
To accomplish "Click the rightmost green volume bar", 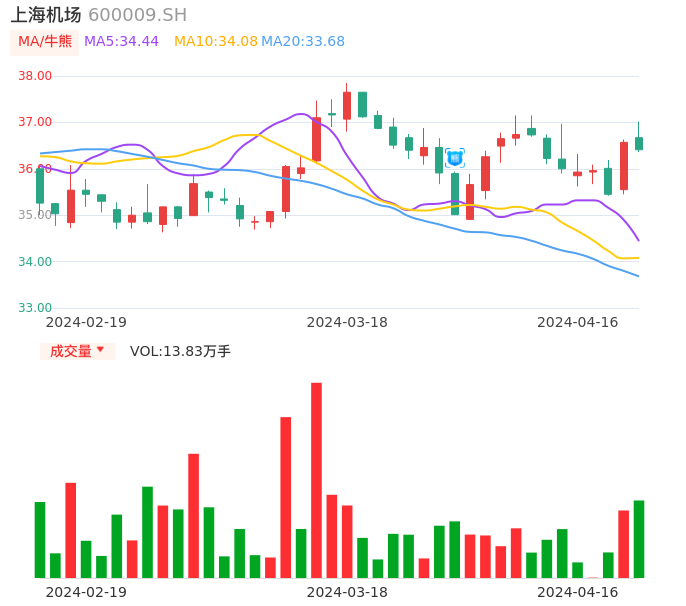I will [639, 539].
